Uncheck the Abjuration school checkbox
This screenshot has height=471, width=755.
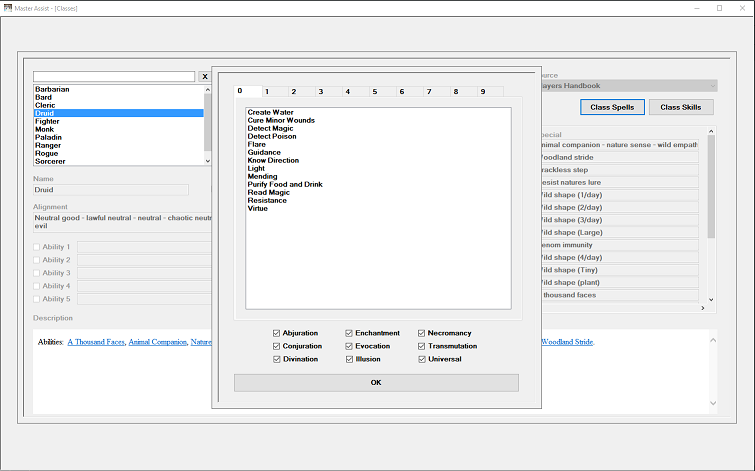(x=276, y=333)
